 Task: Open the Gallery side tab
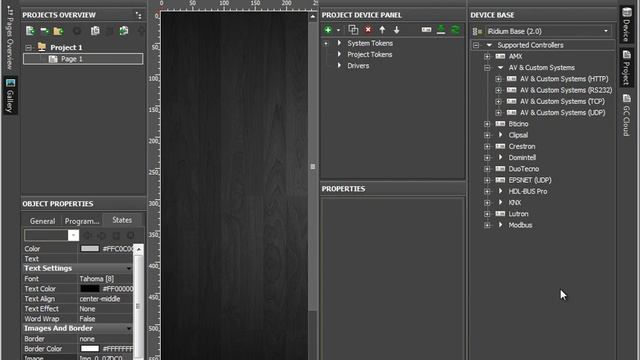tap(10, 96)
